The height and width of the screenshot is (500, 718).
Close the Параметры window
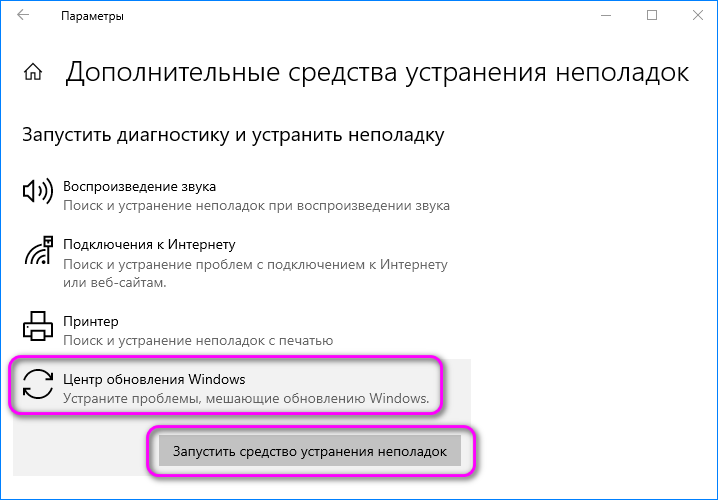click(x=697, y=15)
